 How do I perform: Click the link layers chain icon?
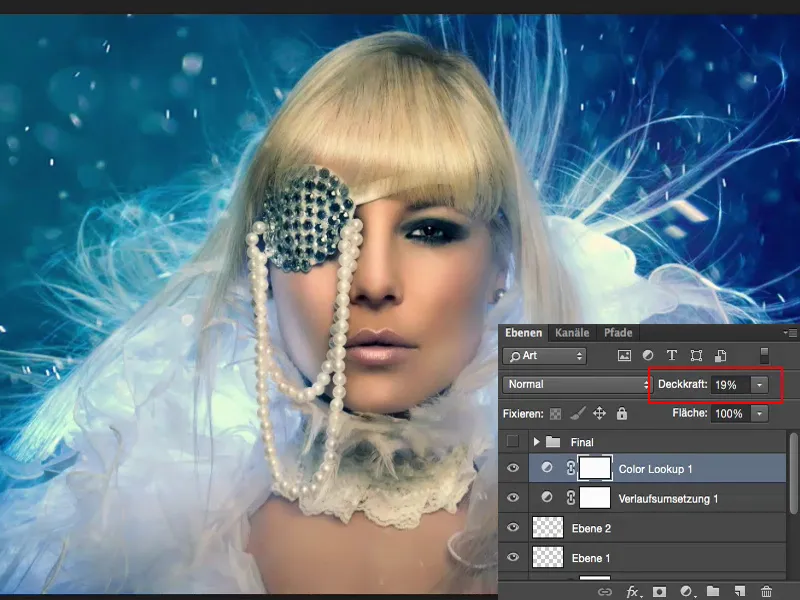pyautogui.click(x=605, y=591)
